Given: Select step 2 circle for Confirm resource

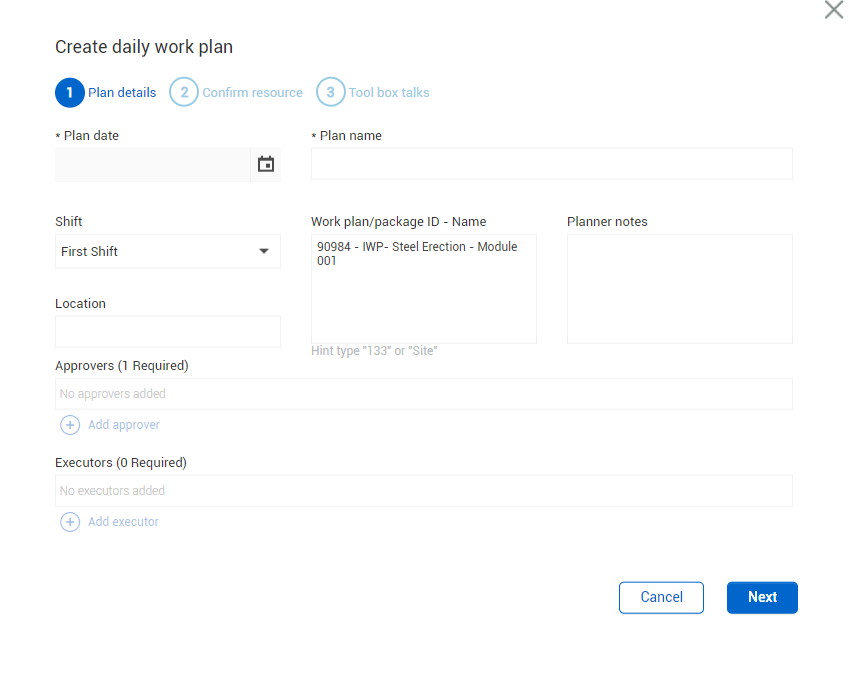Looking at the screenshot, I should tap(184, 92).
